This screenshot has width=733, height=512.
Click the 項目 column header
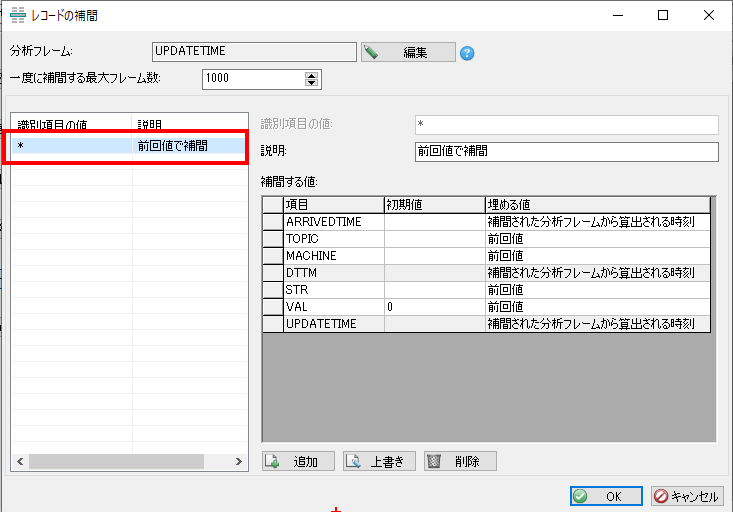click(334, 205)
